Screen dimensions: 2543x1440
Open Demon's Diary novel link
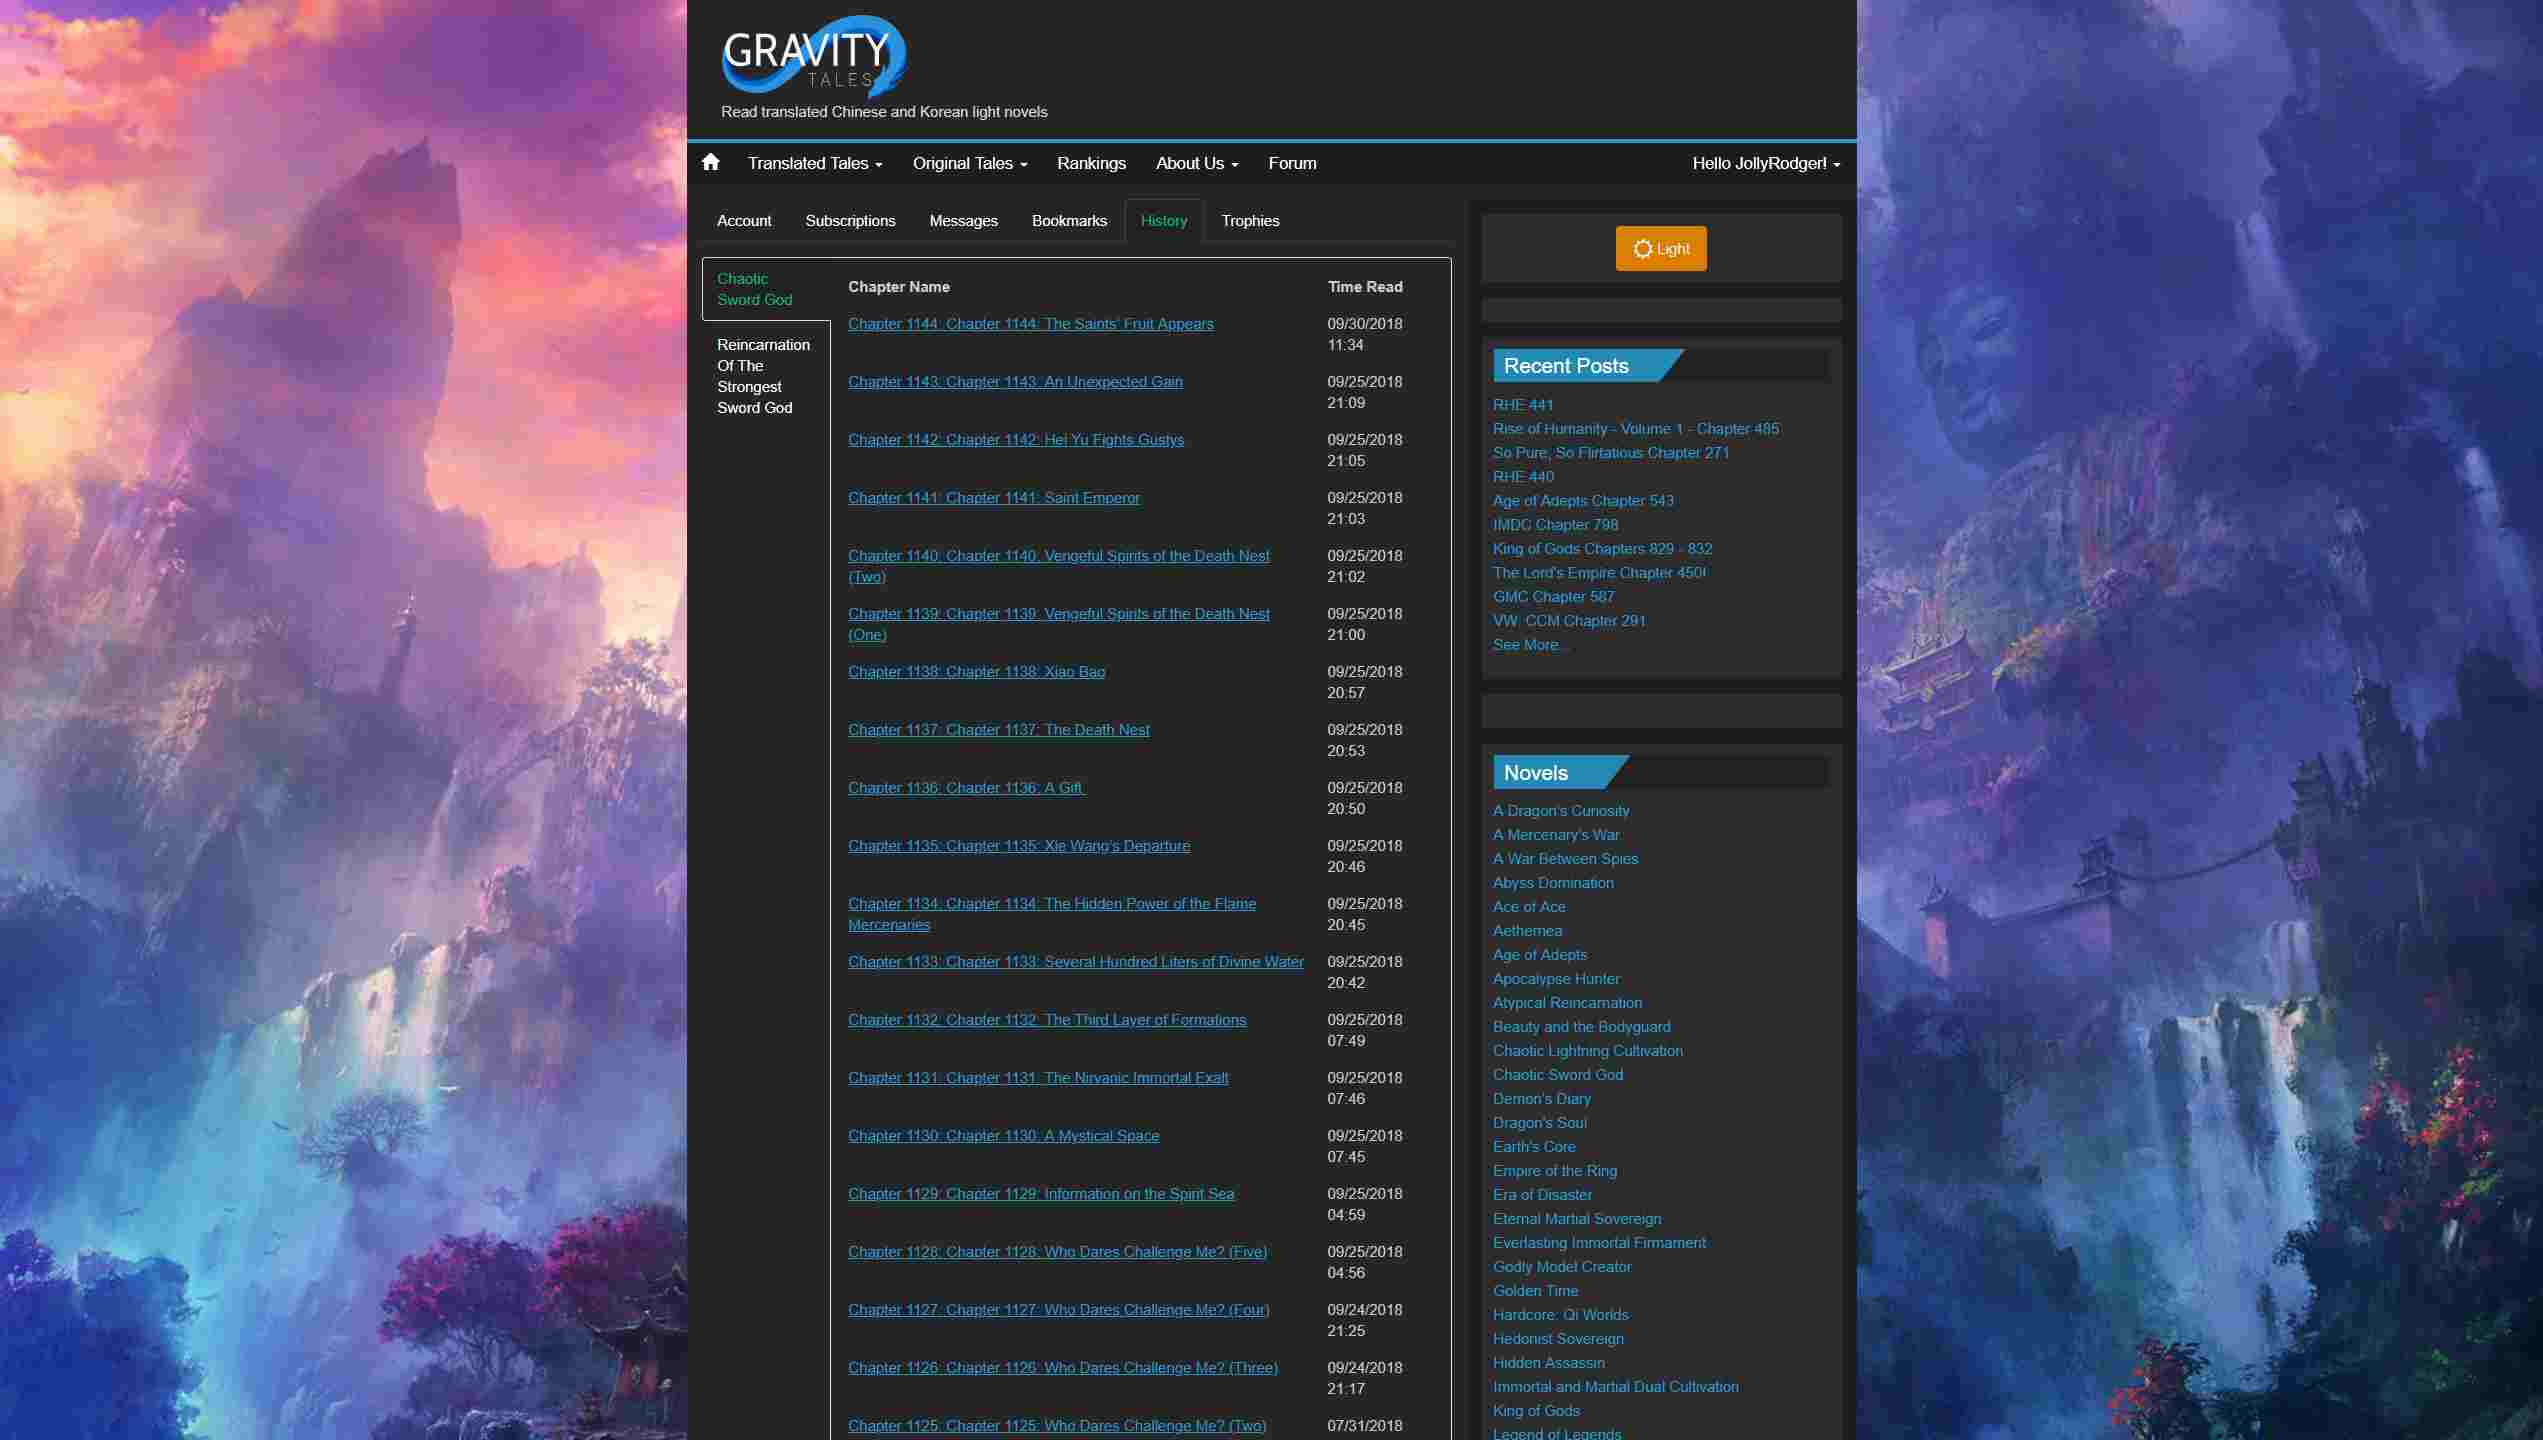(1541, 1099)
